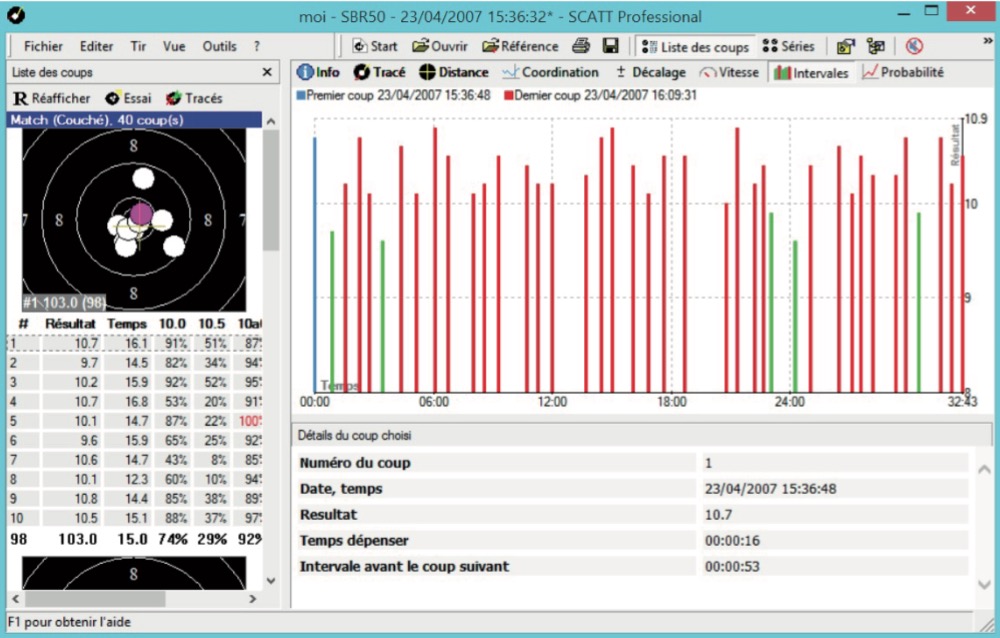This screenshot has height=638, width=1000.
Task: Select shot row 7 with result 10.6
Action: click(x=135, y=459)
